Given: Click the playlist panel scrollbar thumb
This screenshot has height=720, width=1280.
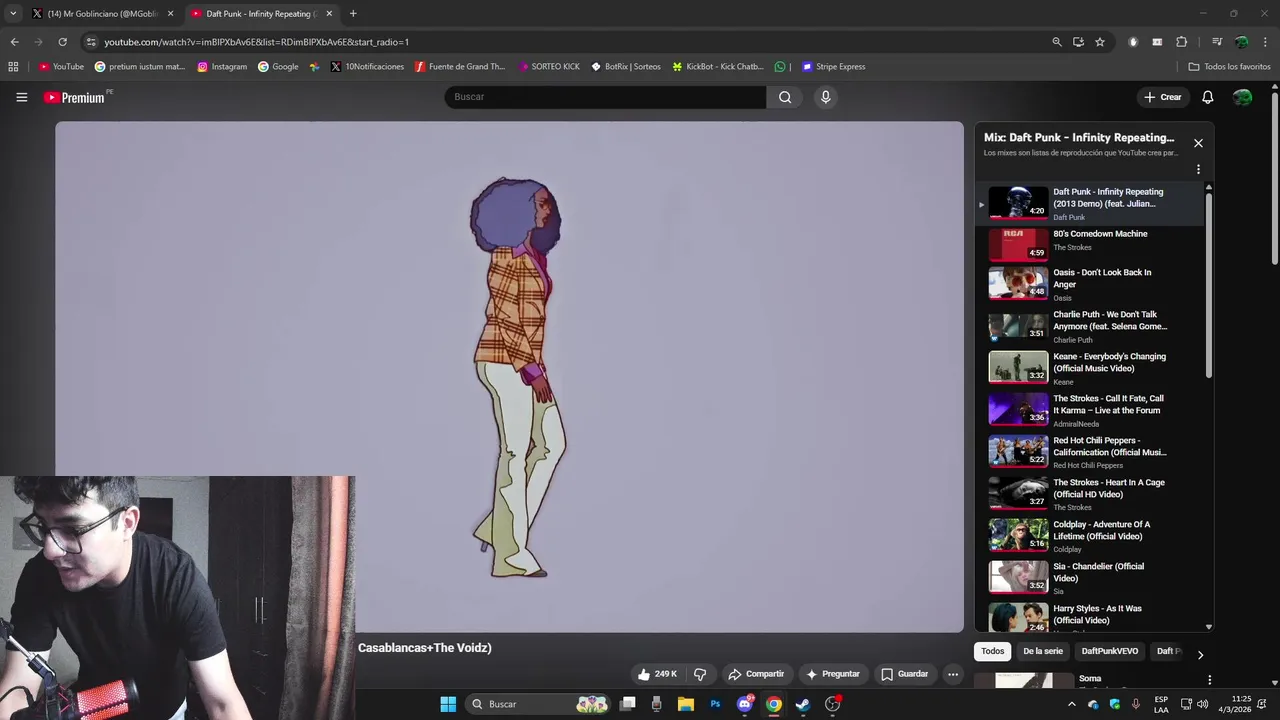Looking at the screenshot, I should [1208, 285].
